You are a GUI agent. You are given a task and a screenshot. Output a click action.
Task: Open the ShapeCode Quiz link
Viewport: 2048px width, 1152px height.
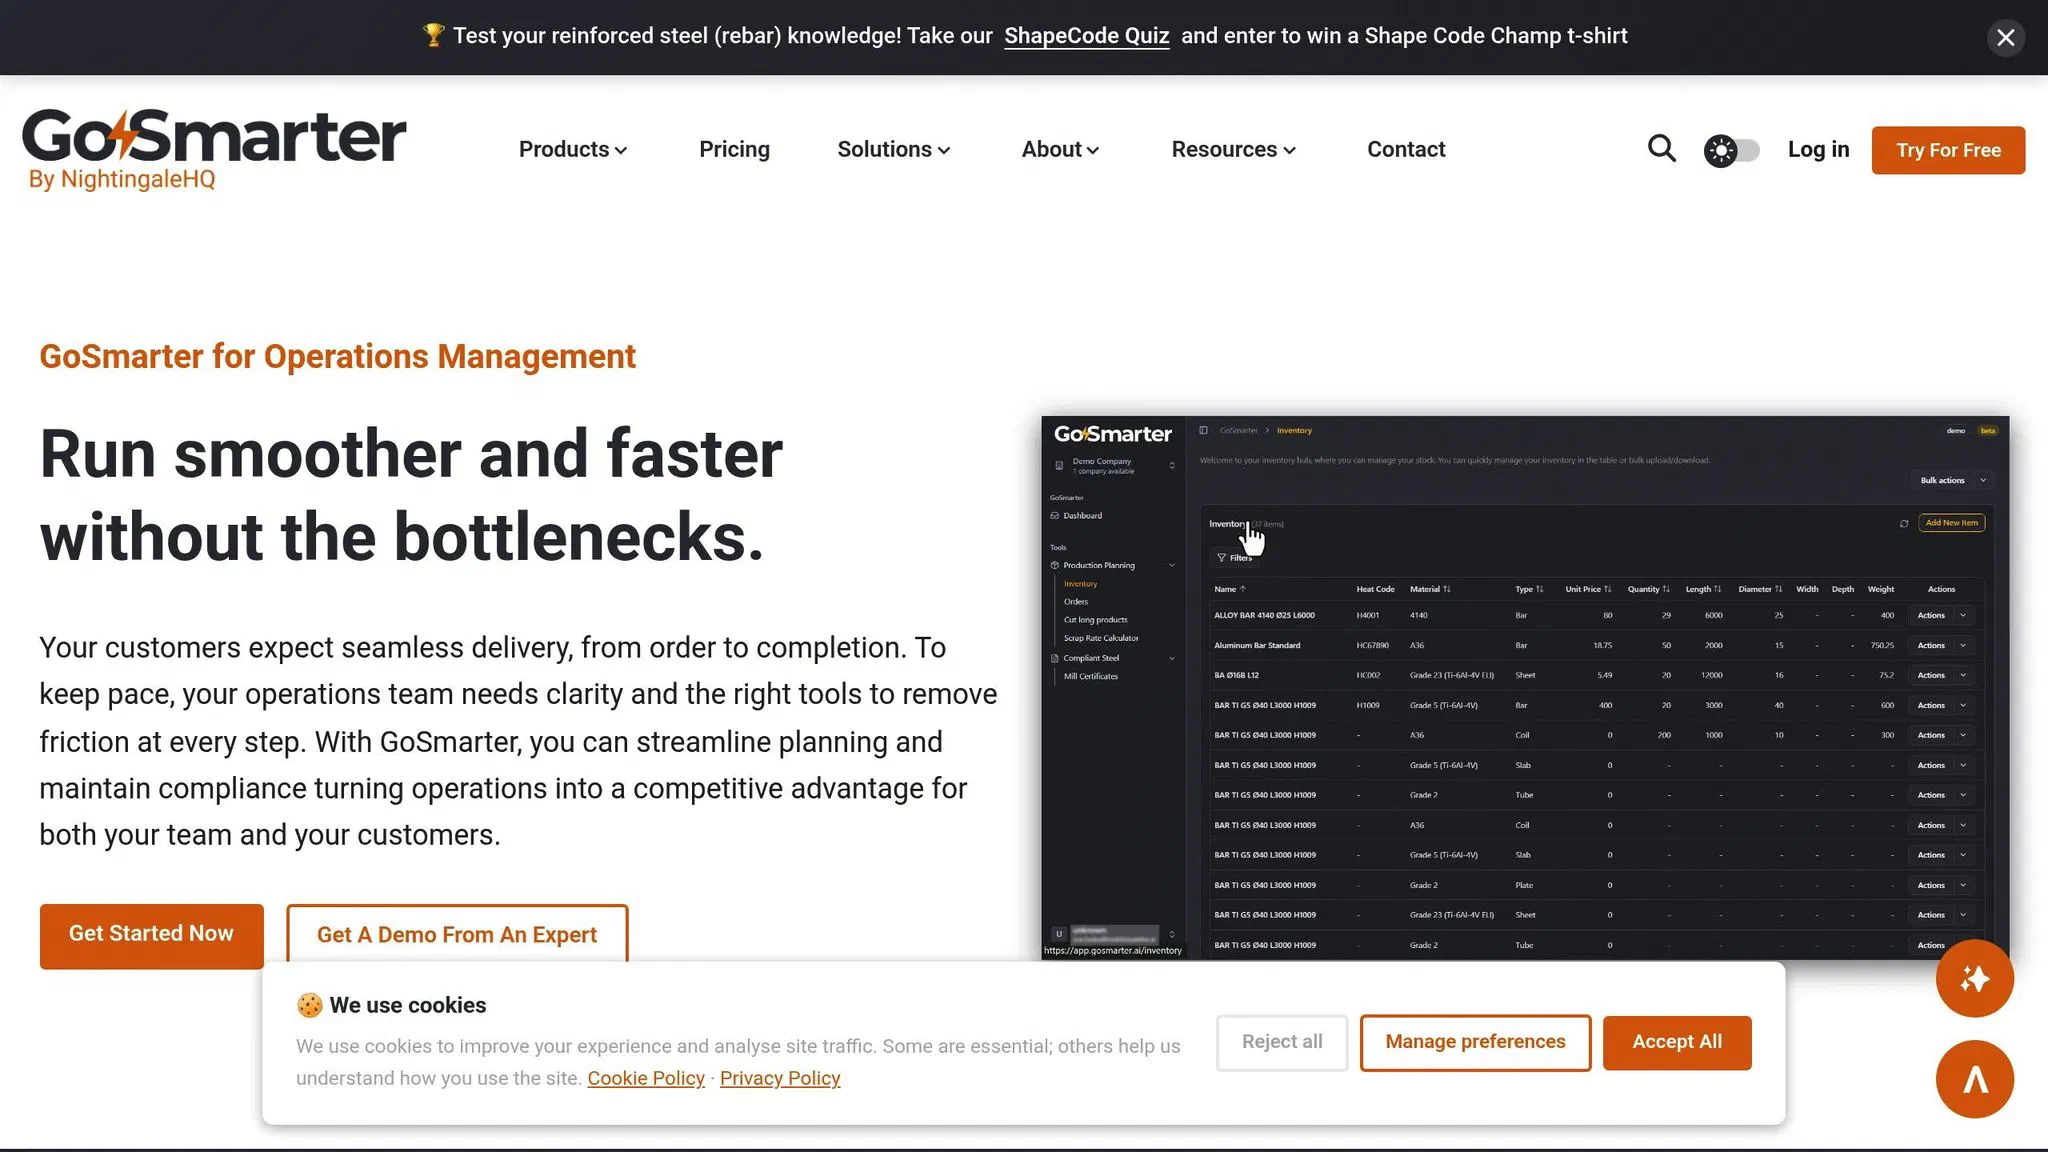[1086, 36]
